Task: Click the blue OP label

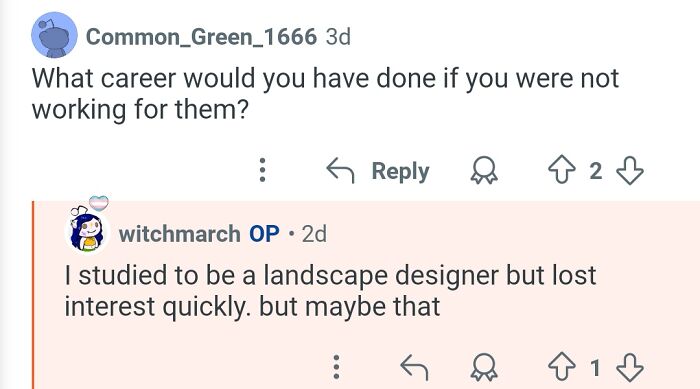Action: click(x=264, y=234)
